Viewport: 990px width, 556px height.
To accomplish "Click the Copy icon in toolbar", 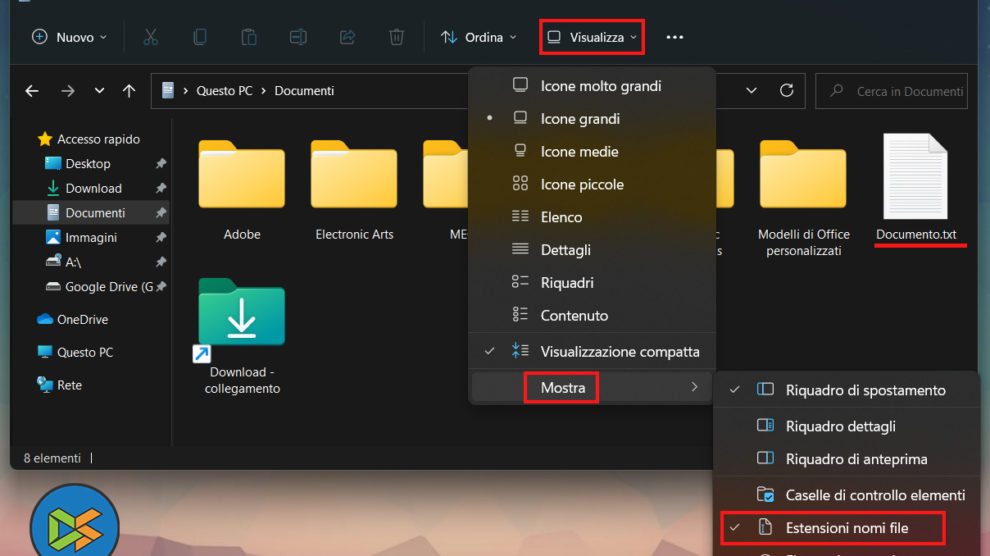I will 200,37.
